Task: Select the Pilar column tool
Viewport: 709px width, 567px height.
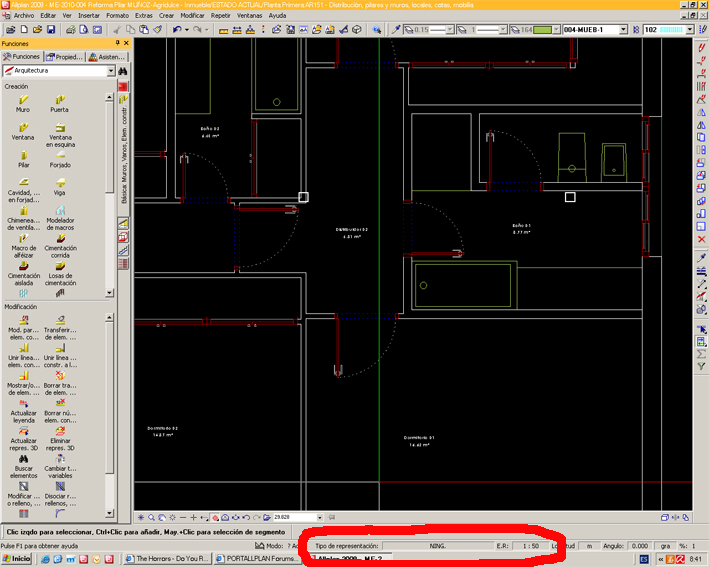Action: (x=24, y=159)
